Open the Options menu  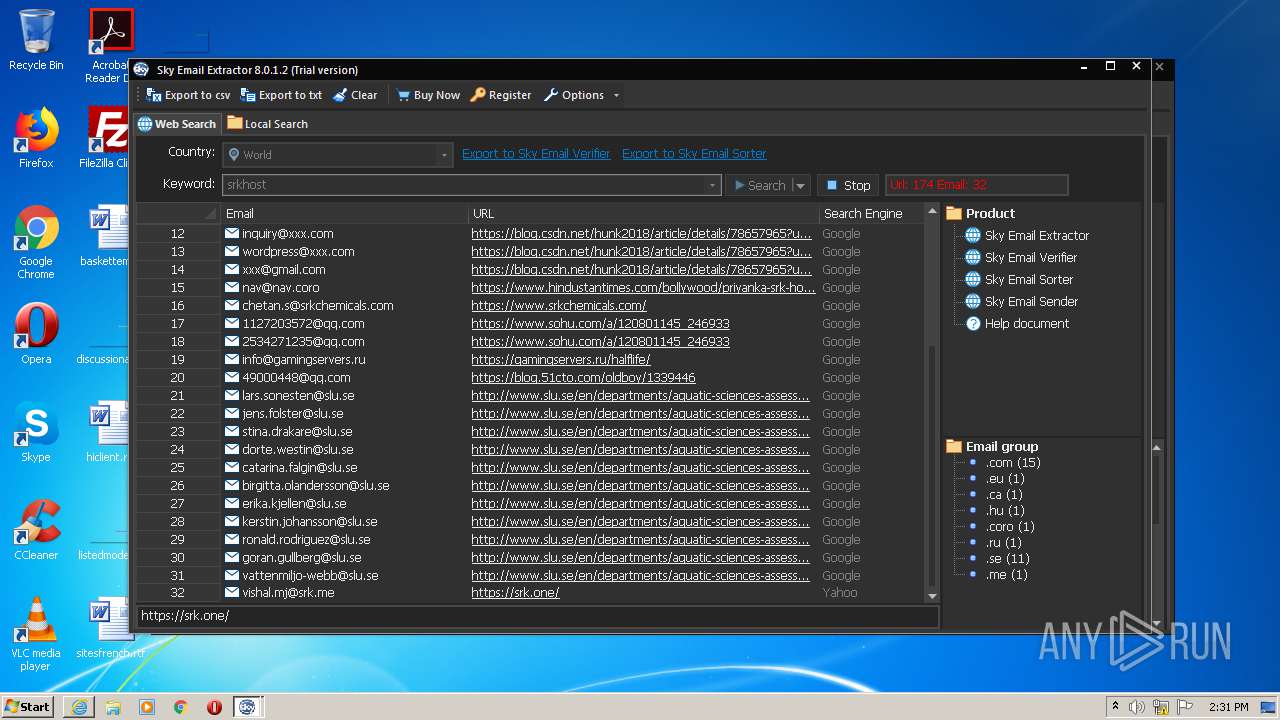pos(574,95)
